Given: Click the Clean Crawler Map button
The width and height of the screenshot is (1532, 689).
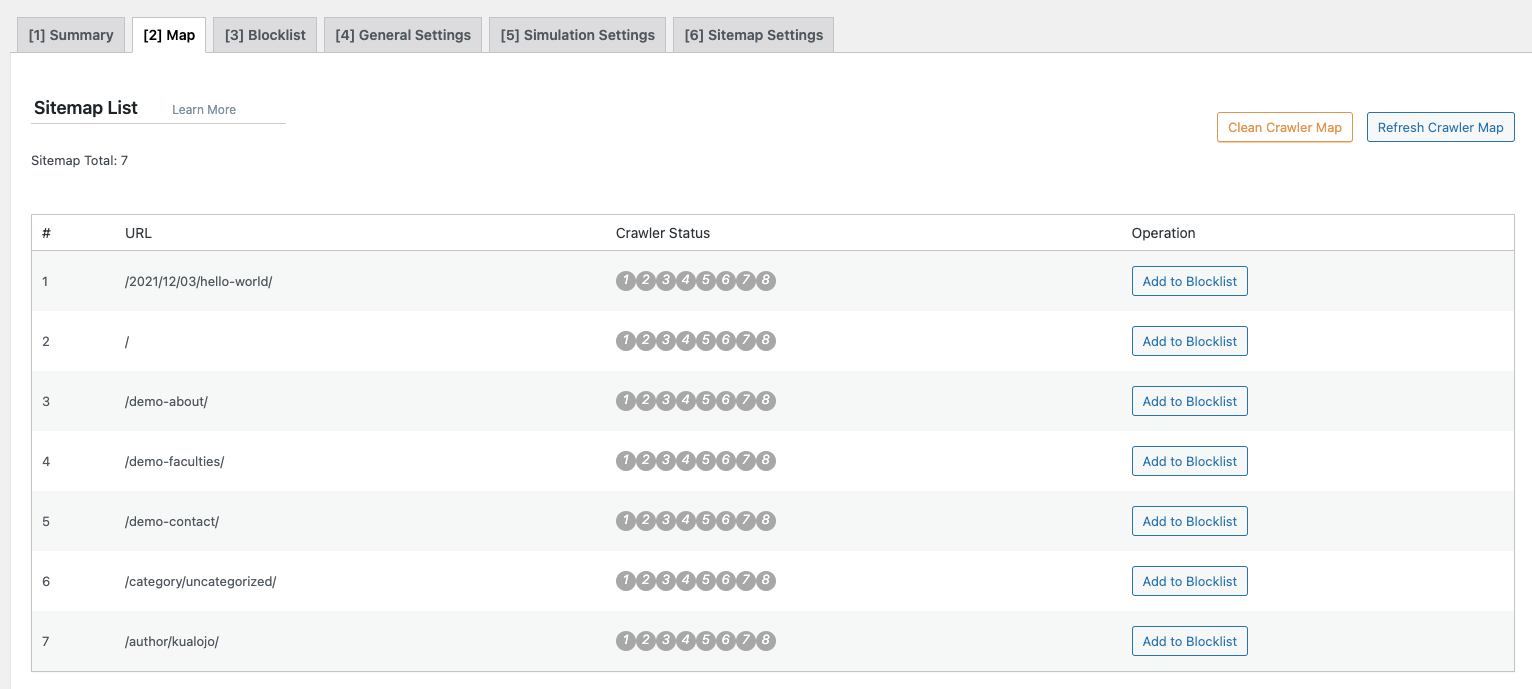Looking at the screenshot, I should pyautogui.click(x=1285, y=127).
